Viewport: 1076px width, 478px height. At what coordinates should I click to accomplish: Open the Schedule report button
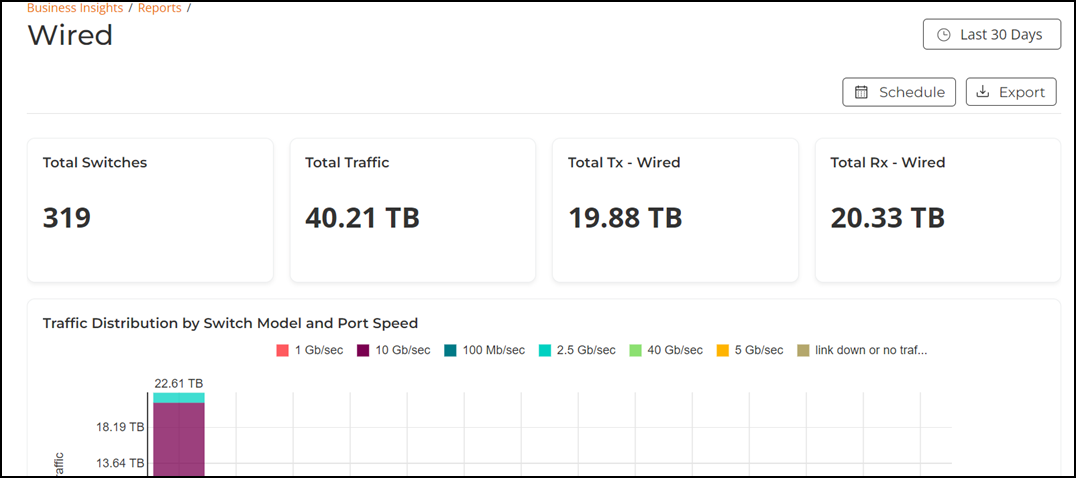pyautogui.click(x=899, y=92)
